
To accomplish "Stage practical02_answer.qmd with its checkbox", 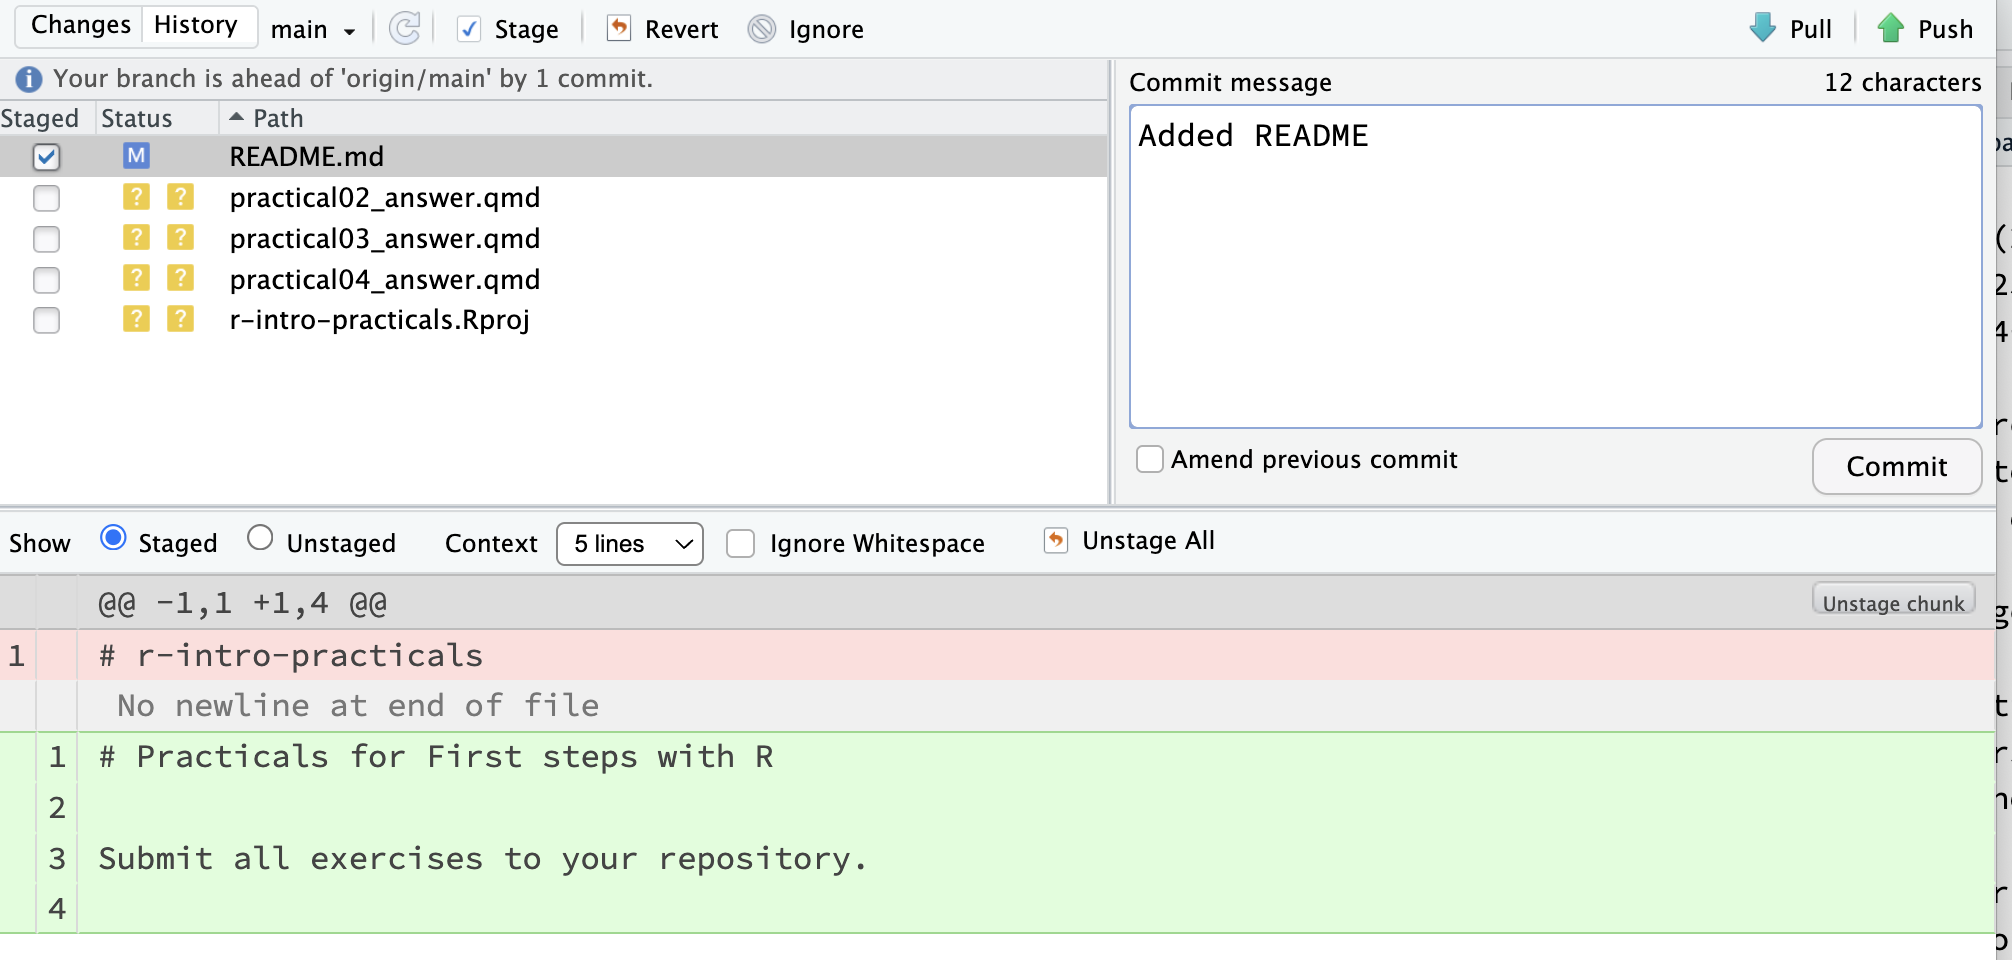I will point(46,198).
